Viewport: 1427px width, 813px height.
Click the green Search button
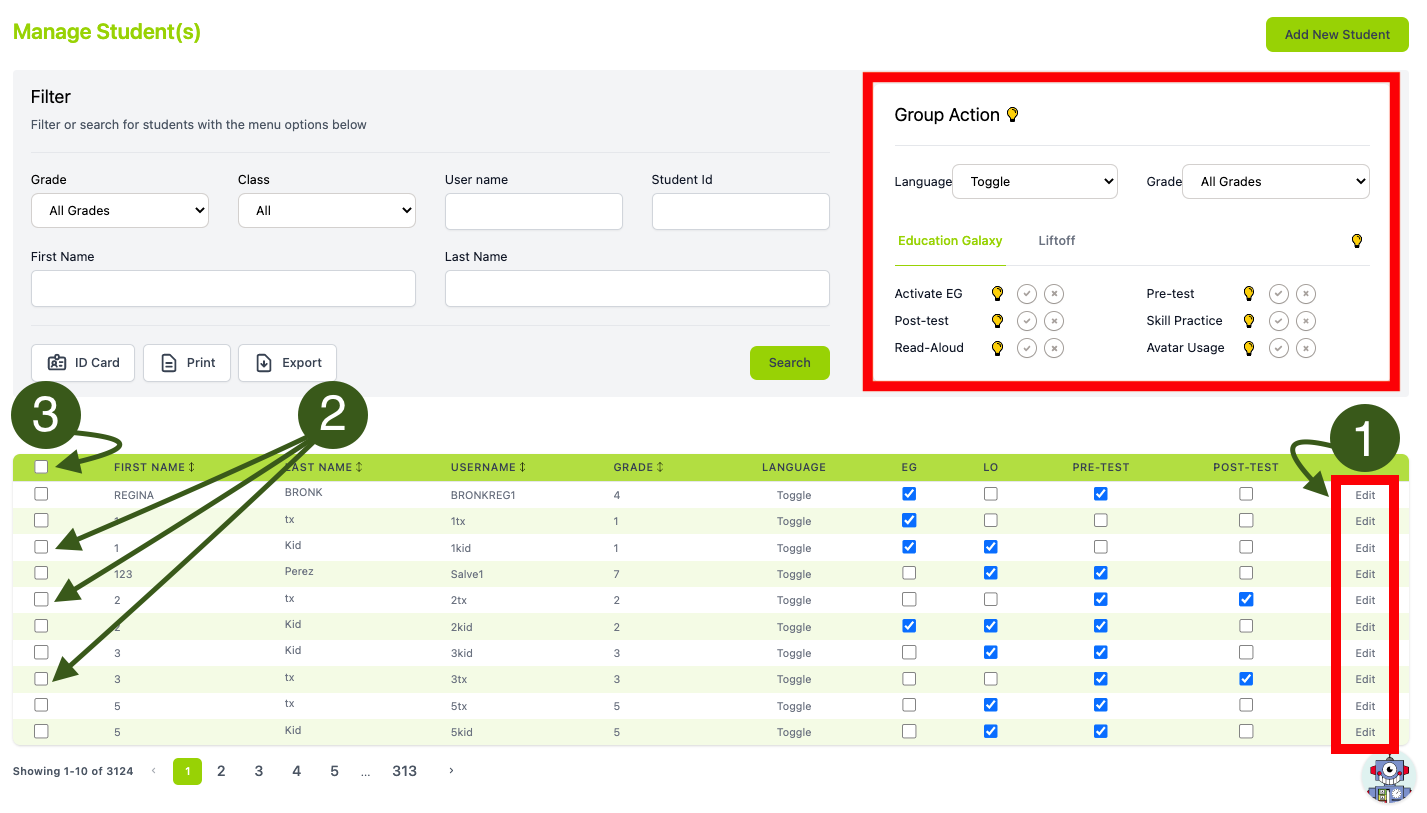pos(790,363)
